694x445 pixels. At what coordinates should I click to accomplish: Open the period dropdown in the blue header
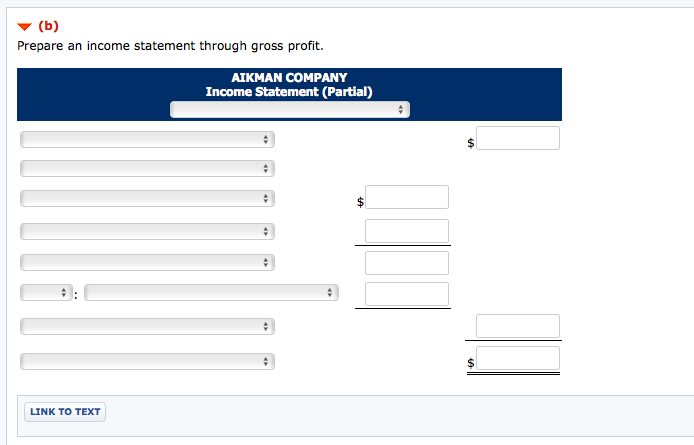289,109
